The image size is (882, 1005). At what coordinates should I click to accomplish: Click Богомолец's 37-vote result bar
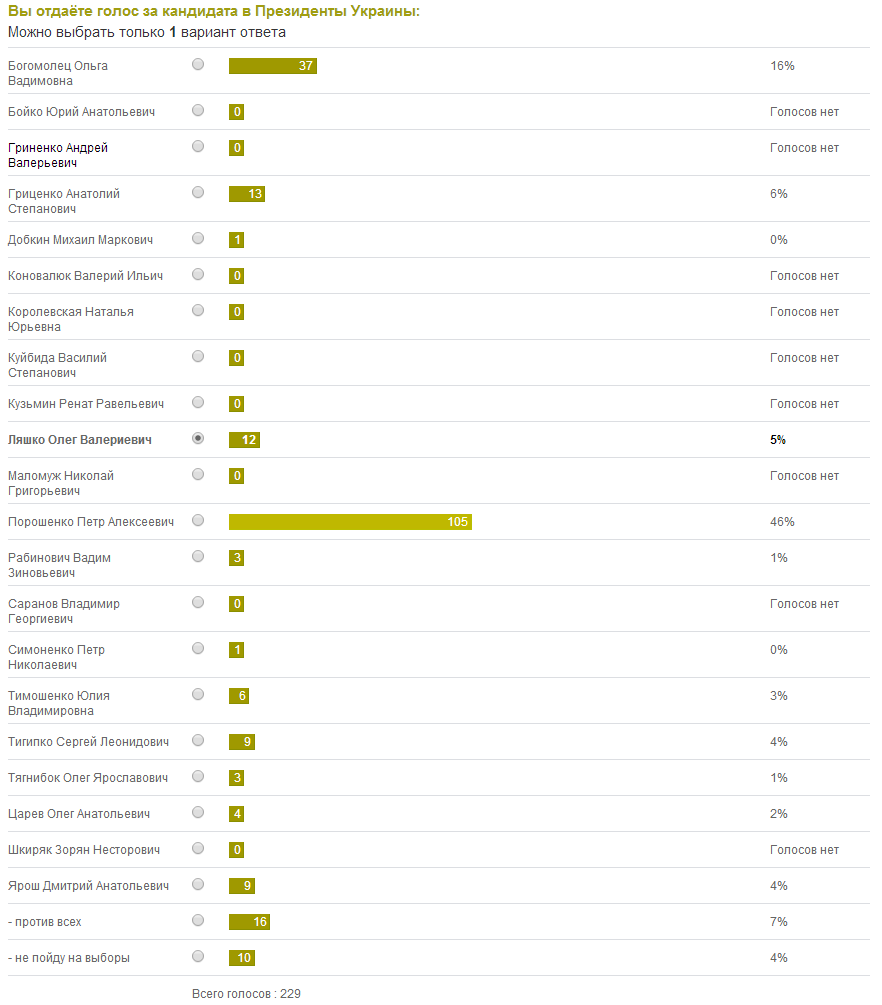click(272, 66)
